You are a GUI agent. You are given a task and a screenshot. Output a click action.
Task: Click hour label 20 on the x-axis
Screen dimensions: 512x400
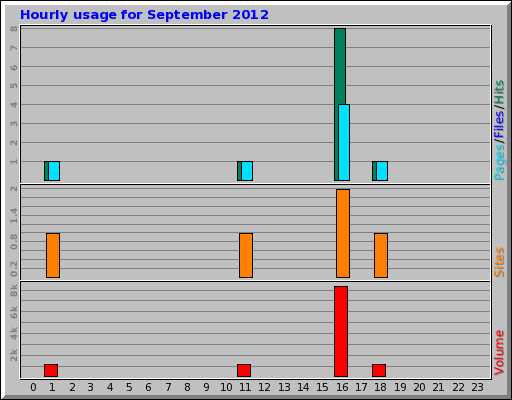point(419,387)
